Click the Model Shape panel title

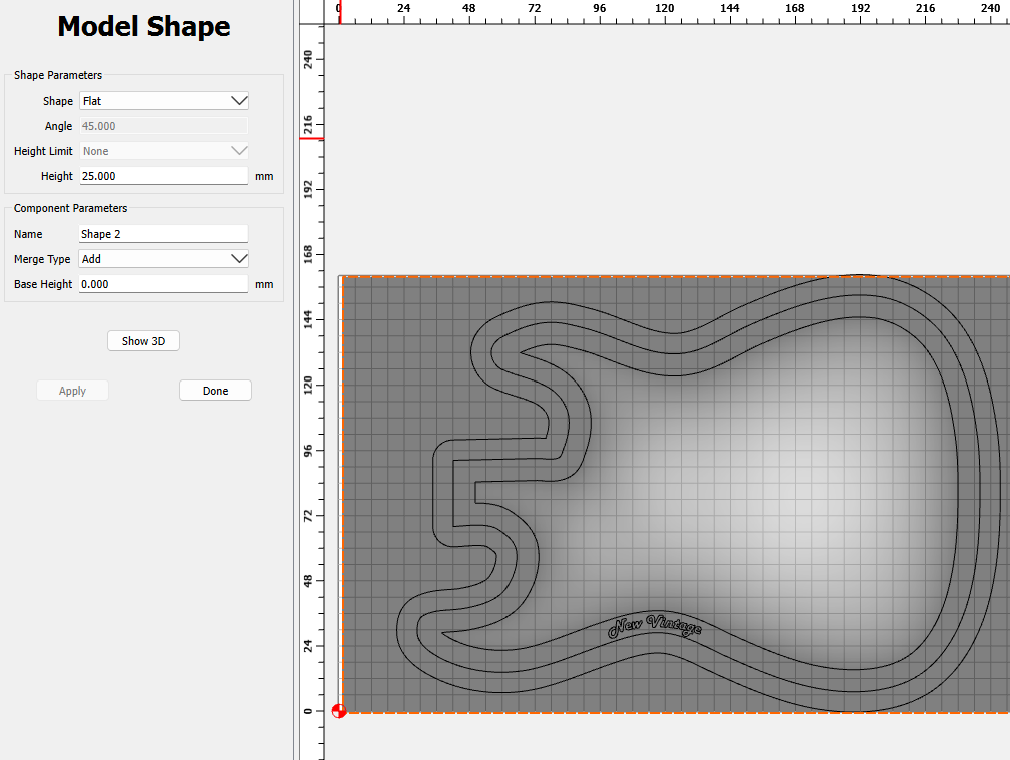(x=144, y=27)
